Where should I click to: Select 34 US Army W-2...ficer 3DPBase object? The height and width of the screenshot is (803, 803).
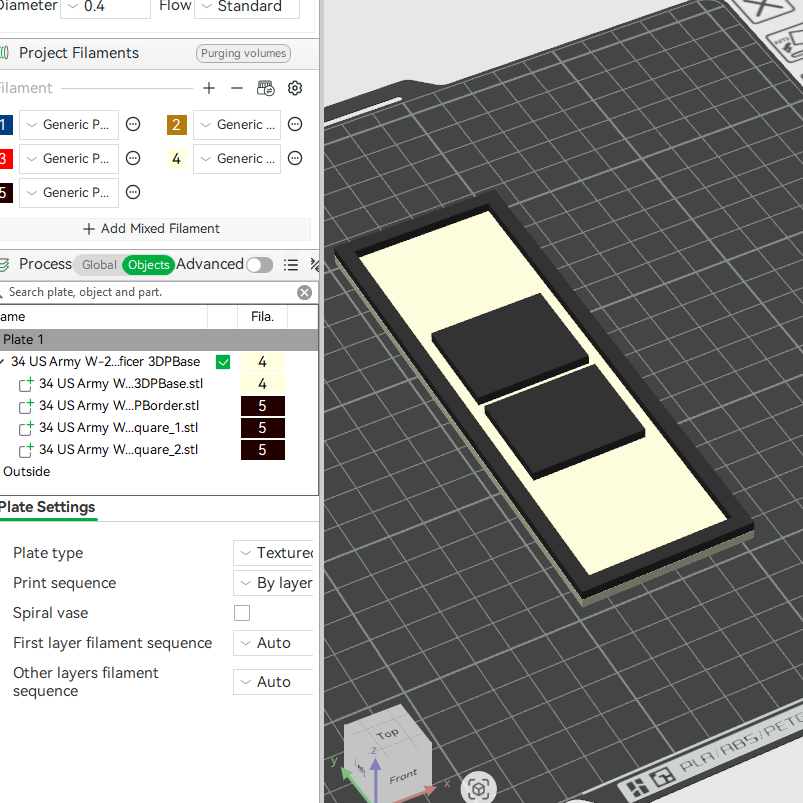click(105, 362)
